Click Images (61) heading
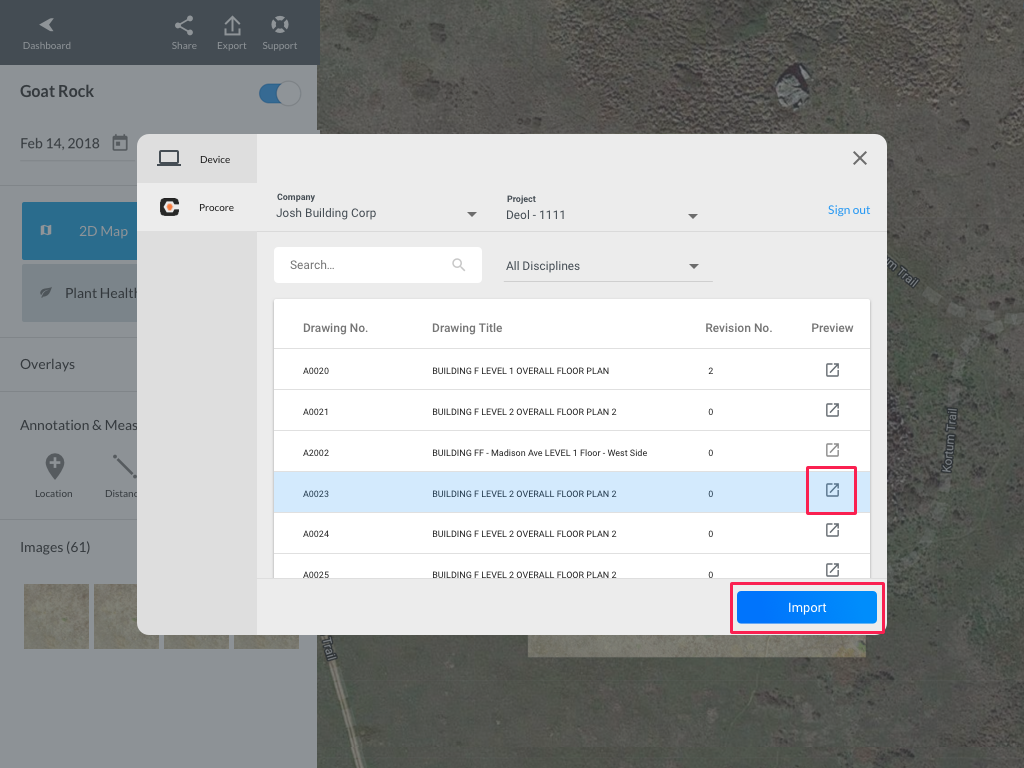The height and width of the screenshot is (768, 1024). coord(55,547)
